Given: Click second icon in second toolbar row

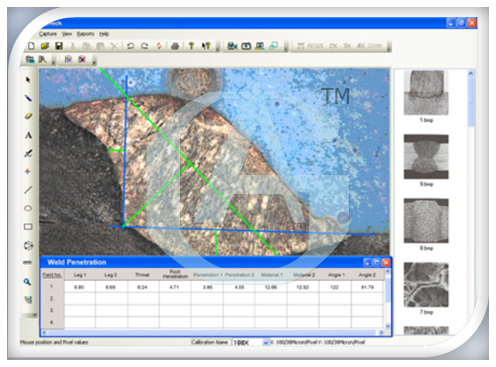Looking at the screenshot, I should point(43,59).
